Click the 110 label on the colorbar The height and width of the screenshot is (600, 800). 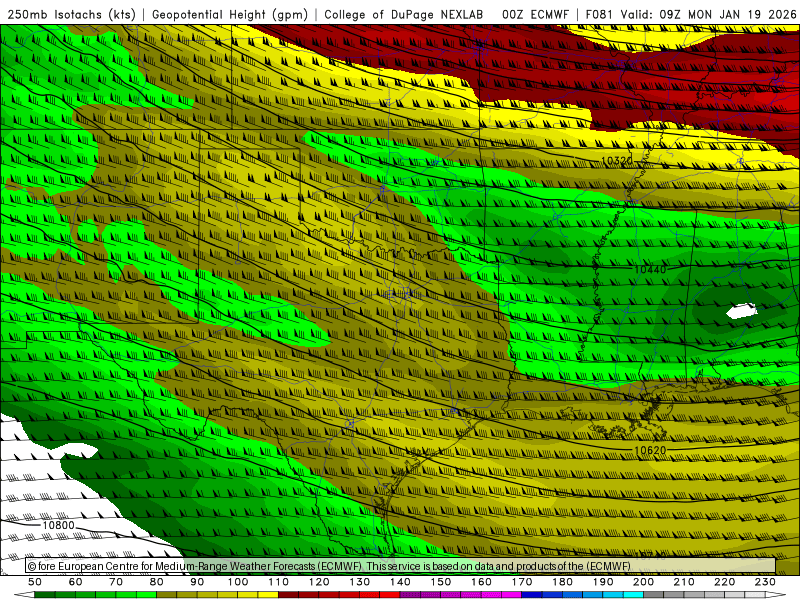pyautogui.click(x=278, y=582)
